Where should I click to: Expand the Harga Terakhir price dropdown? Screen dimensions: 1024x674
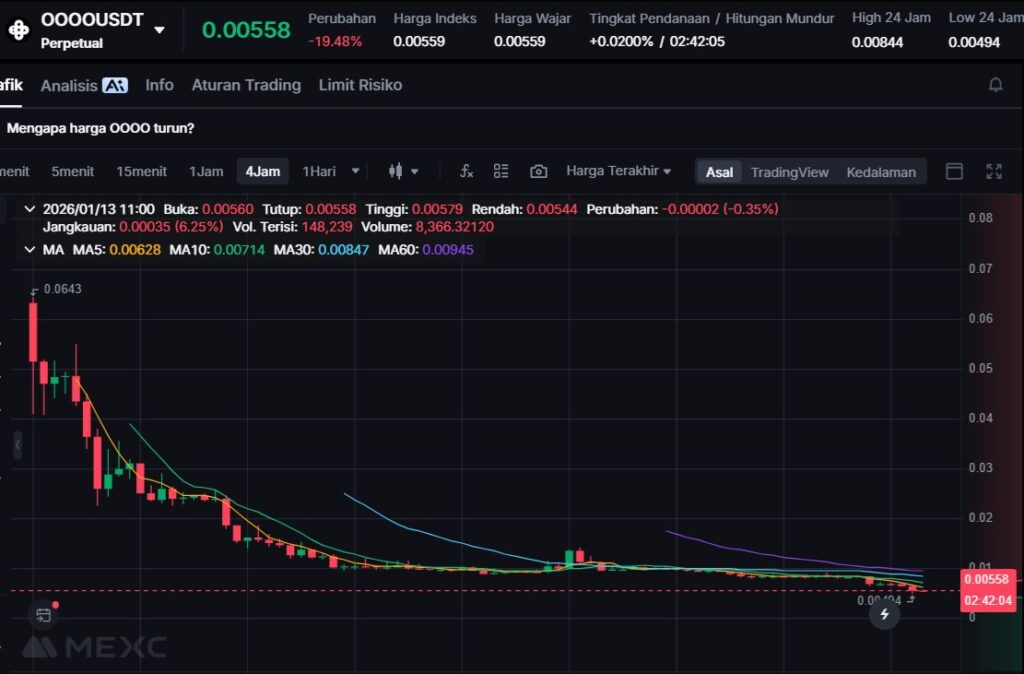(x=618, y=171)
